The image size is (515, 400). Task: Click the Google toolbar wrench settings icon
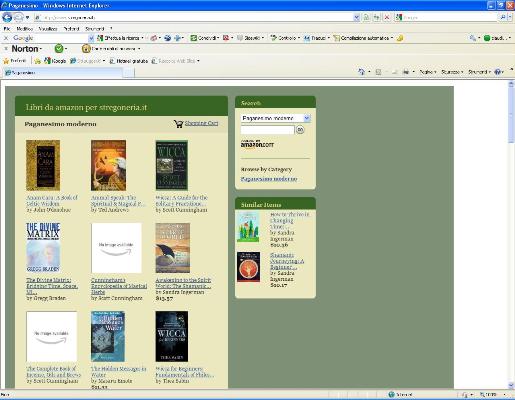pos(473,38)
